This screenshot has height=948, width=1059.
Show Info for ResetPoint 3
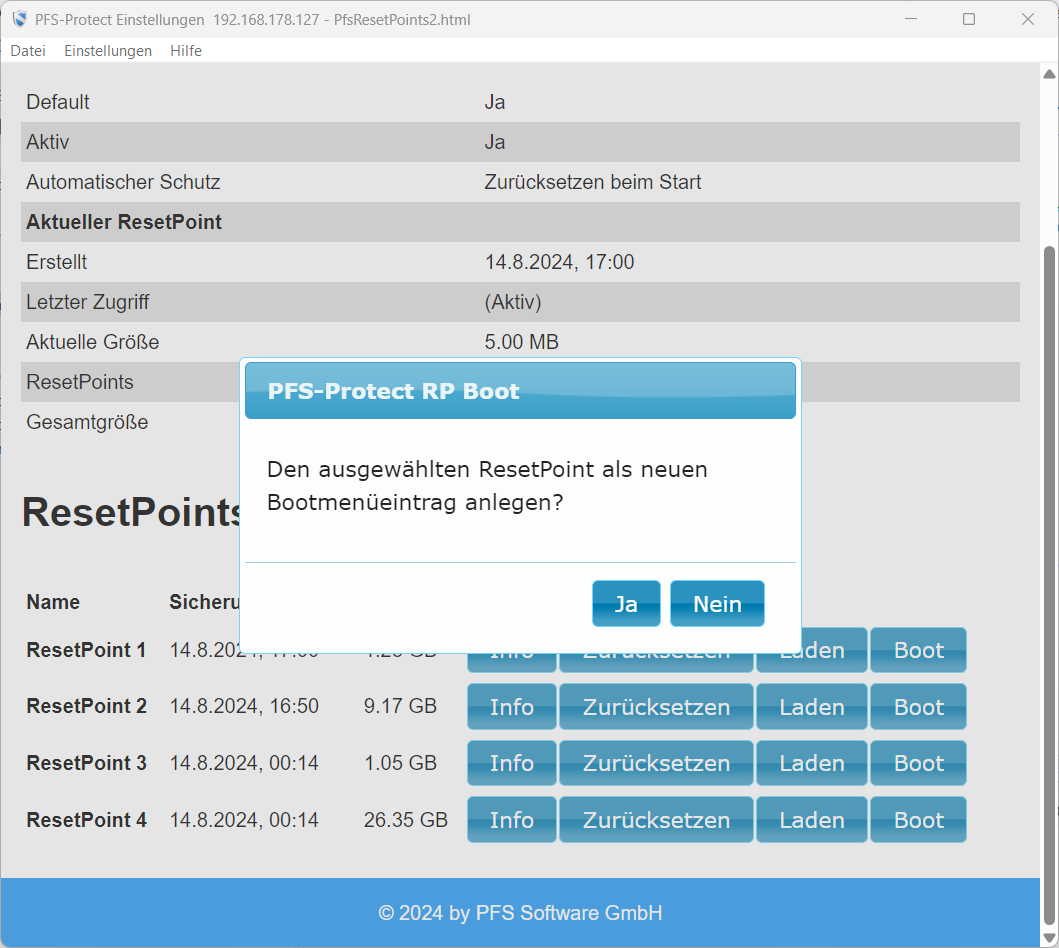click(x=511, y=763)
